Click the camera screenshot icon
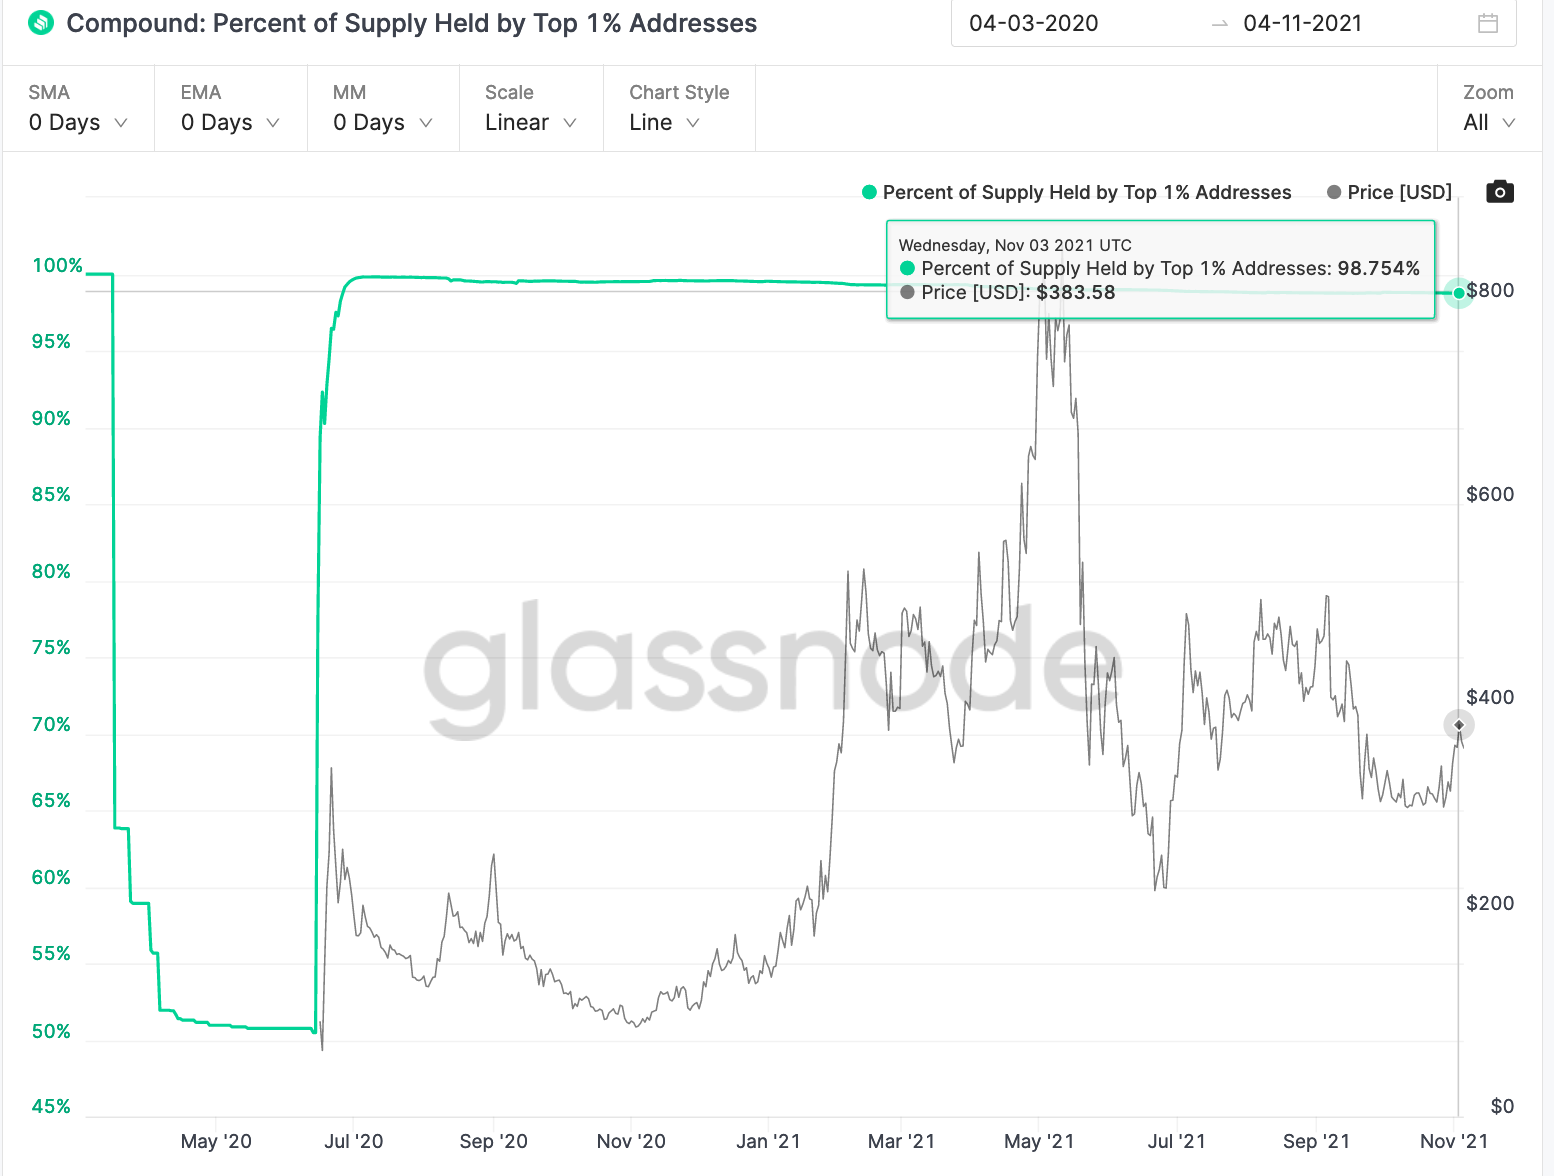This screenshot has height=1176, width=1554. click(1499, 192)
